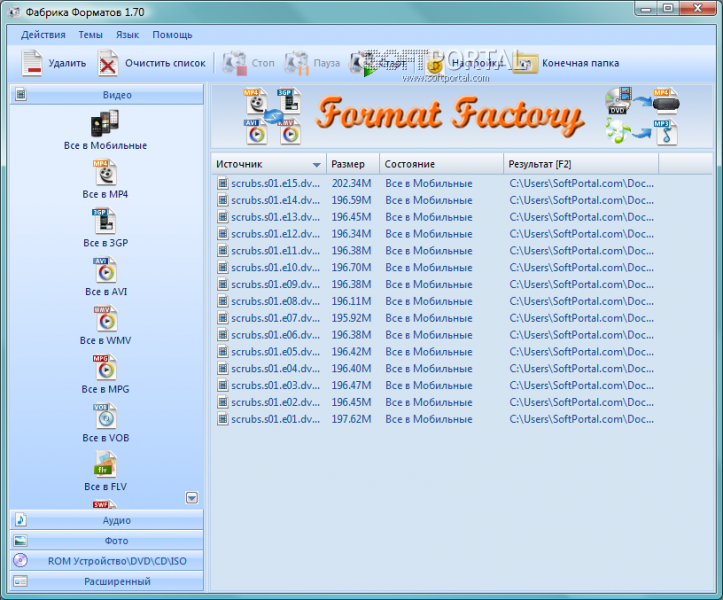Choose the Все в 3GP icon
The image size is (723, 600).
coord(105,221)
